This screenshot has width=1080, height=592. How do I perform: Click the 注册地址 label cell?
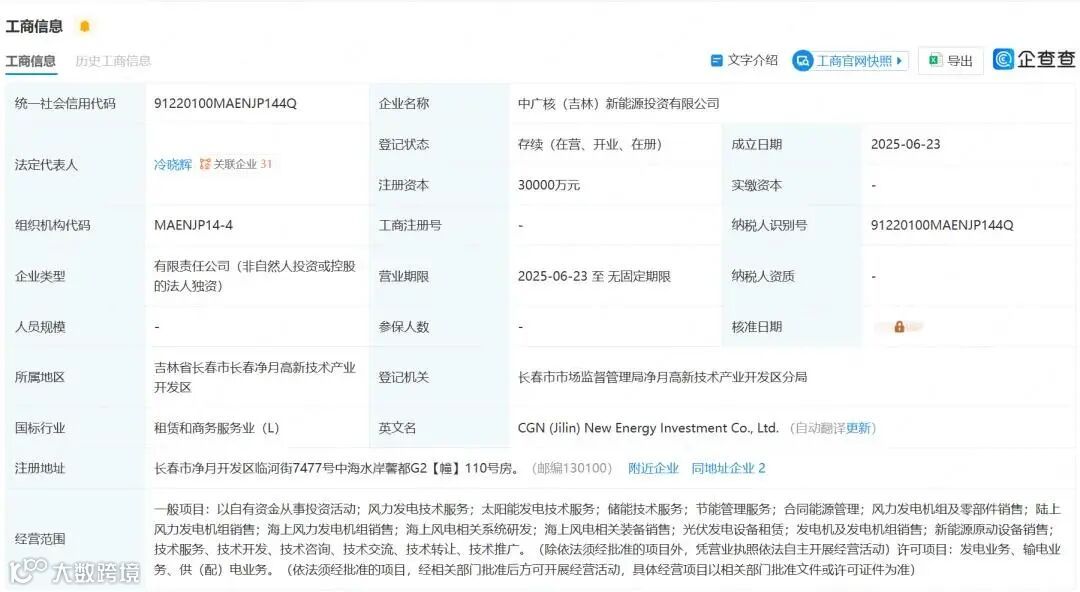click(75, 468)
